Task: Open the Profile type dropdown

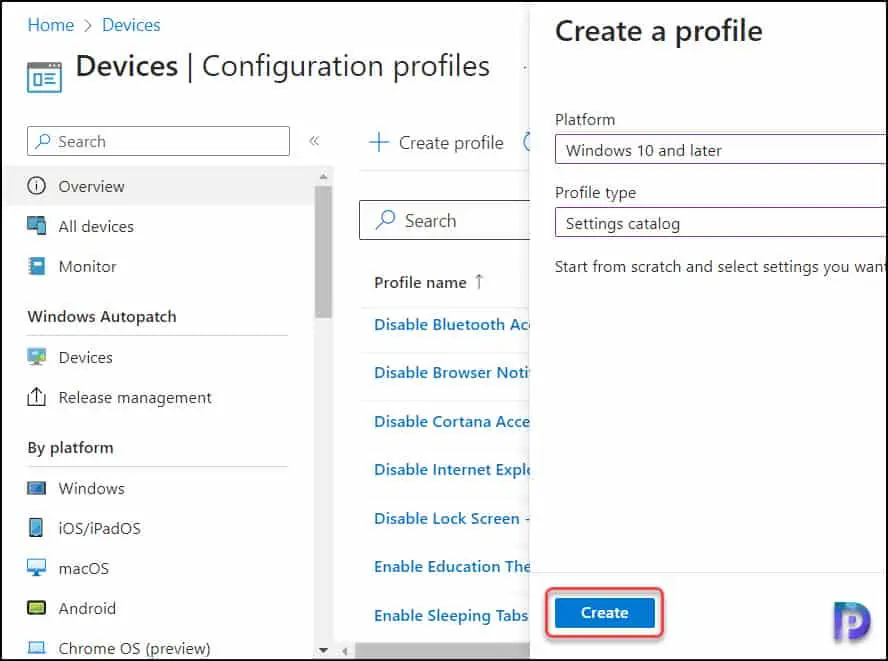Action: point(721,223)
